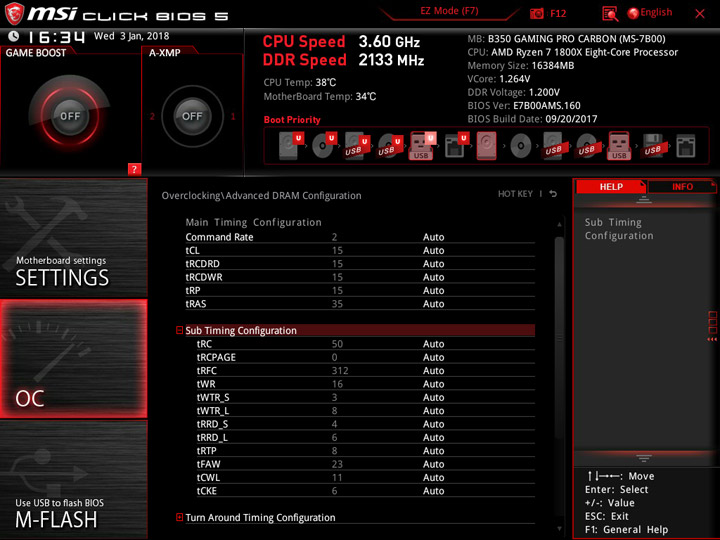Select highlighted legacy hard disk boot icon

(x=487, y=146)
